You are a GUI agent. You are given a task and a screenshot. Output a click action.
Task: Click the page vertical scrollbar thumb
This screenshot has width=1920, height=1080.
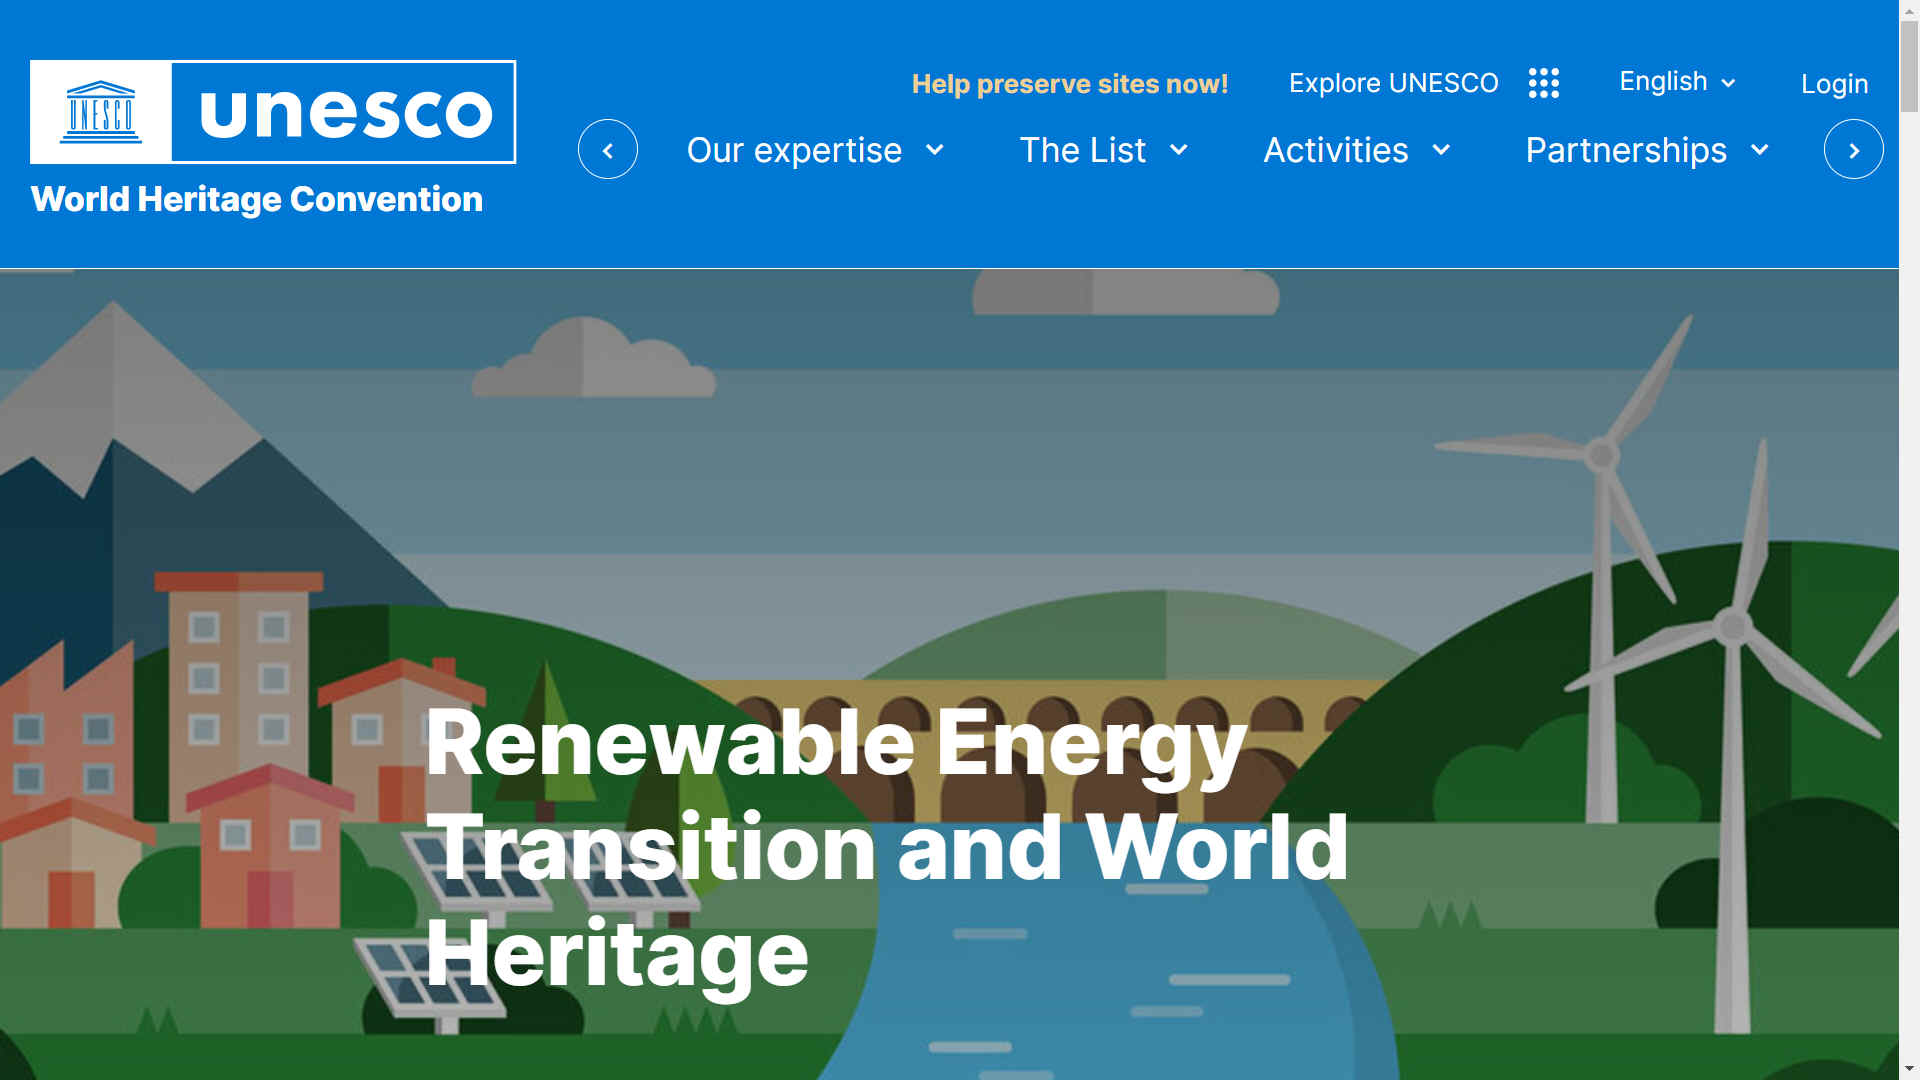[1909, 66]
